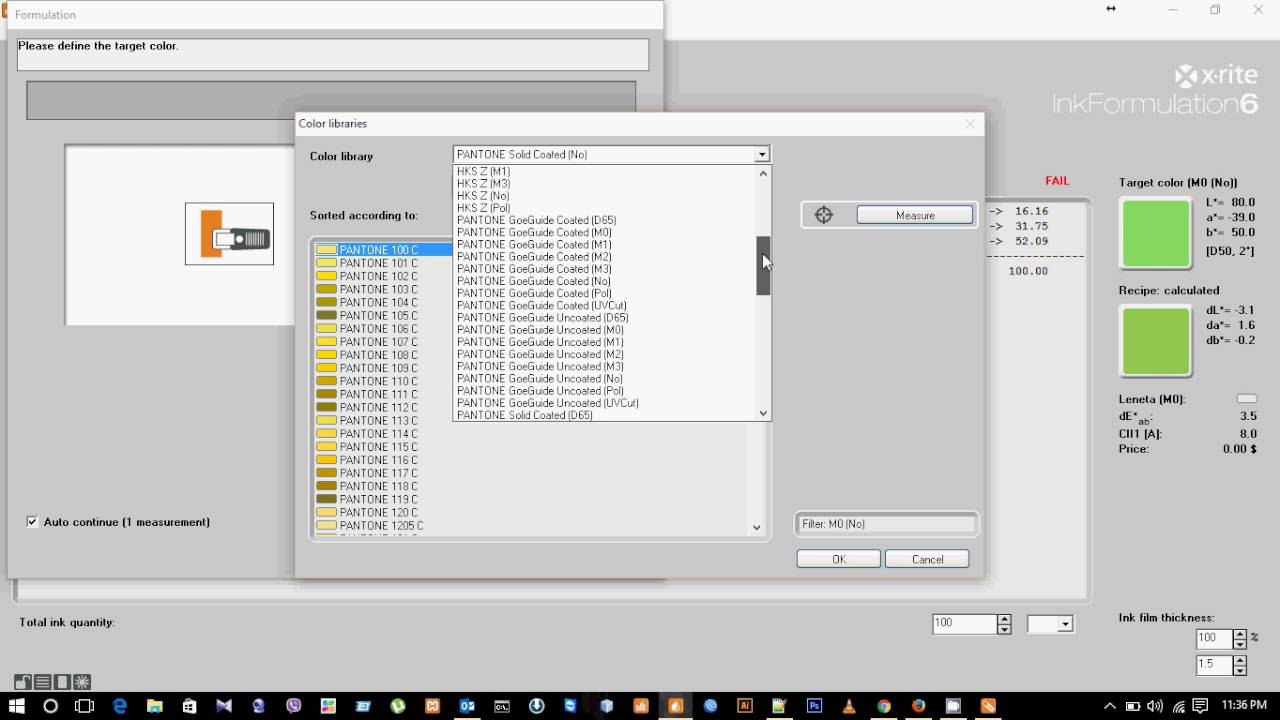1280x720 pixels.
Task: Open File Explorer from the taskbar
Action: tap(154, 706)
